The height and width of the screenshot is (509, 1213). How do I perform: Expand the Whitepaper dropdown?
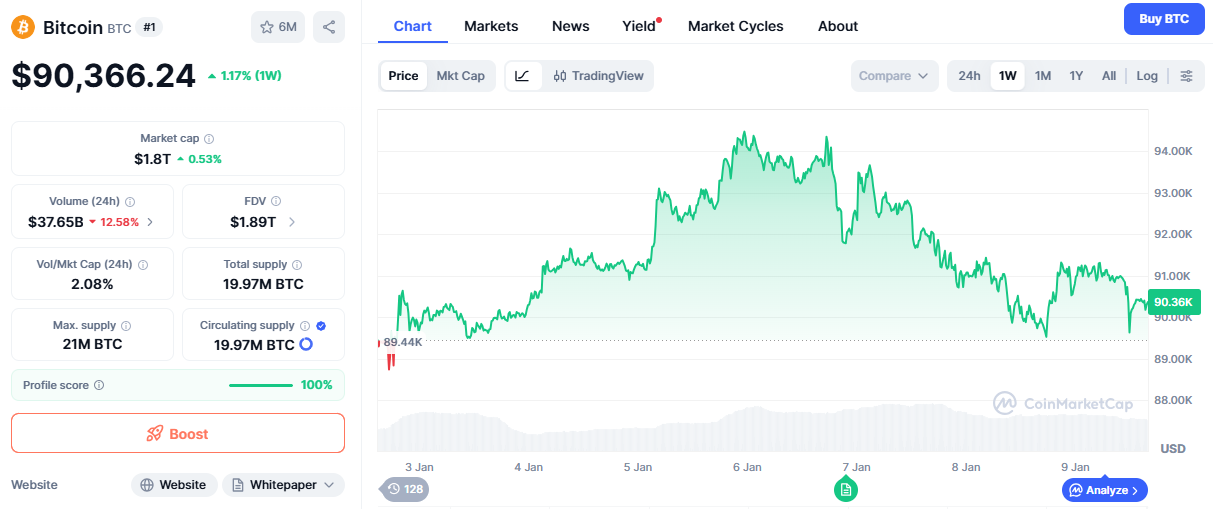[x=284, y=485]
